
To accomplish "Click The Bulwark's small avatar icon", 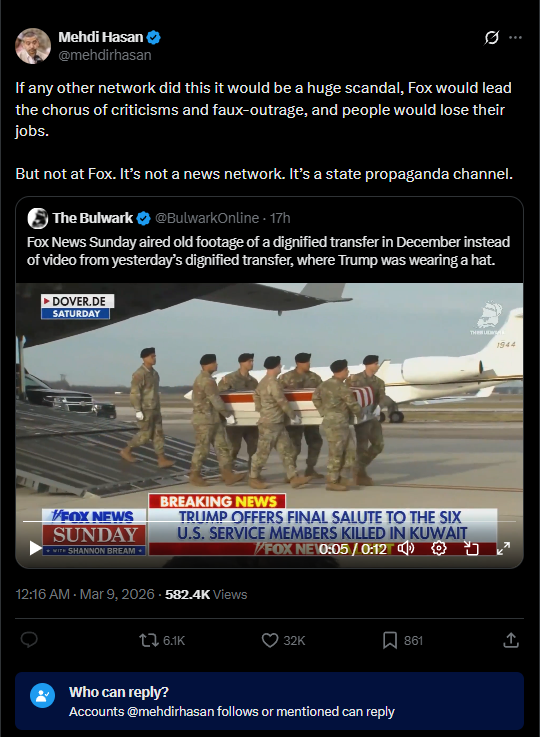I will pyautogui.click(x=38, y=218).
